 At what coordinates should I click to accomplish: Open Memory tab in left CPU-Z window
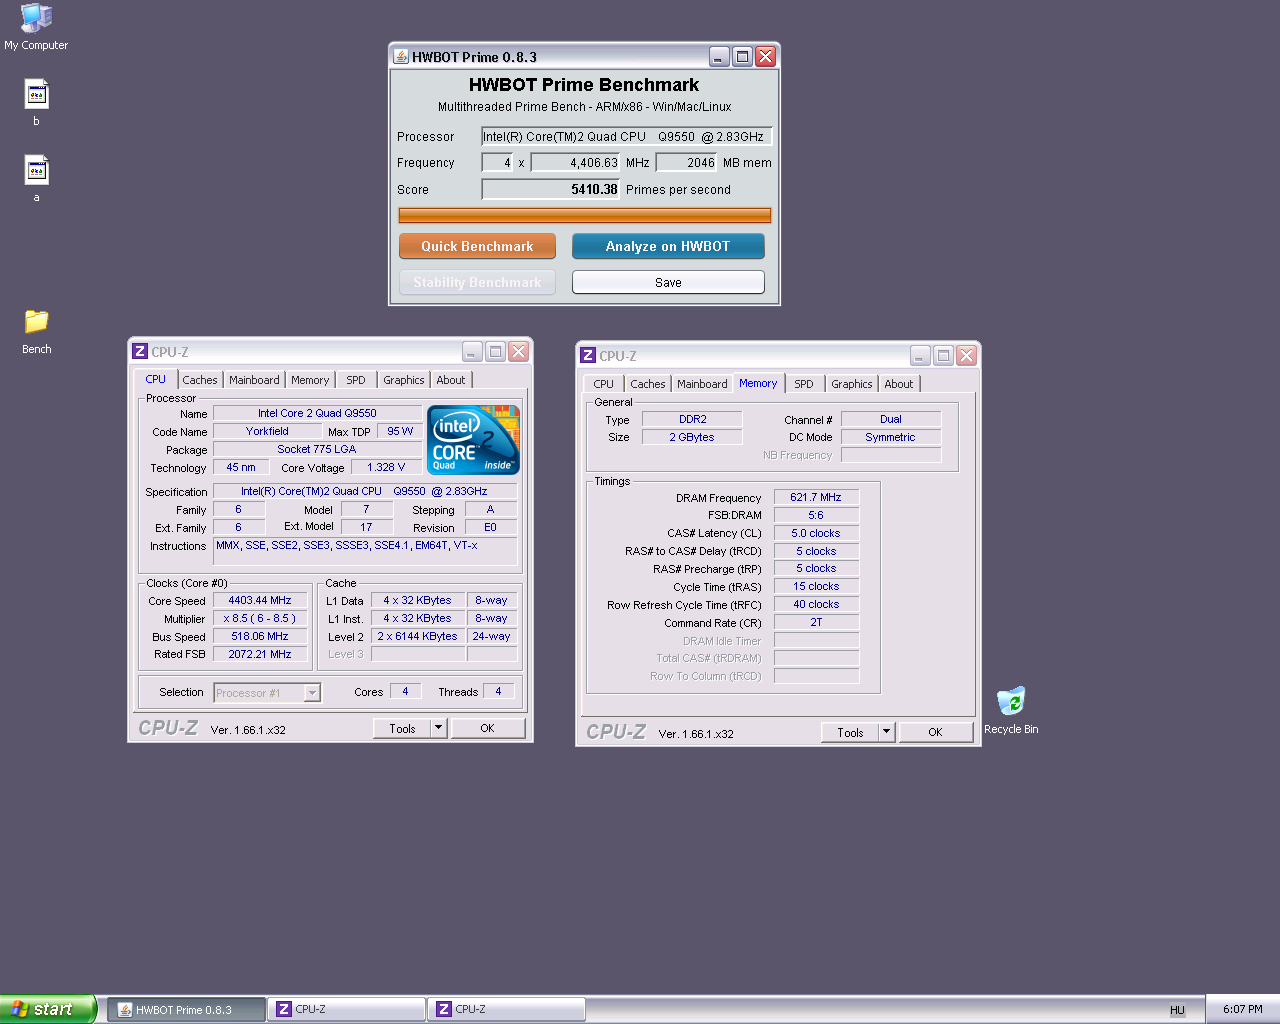pos(310,380)
